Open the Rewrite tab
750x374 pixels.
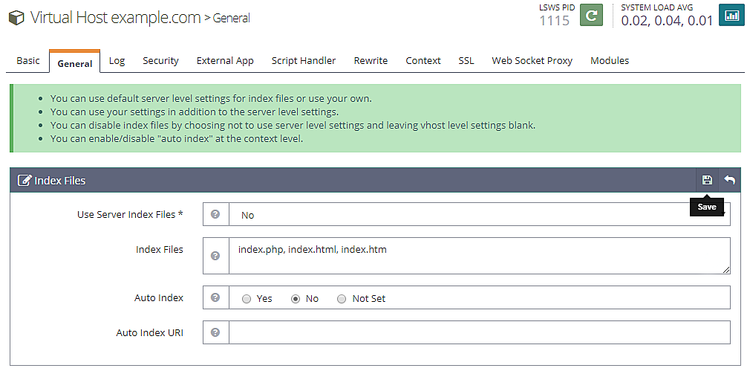(x=371, y=61)
